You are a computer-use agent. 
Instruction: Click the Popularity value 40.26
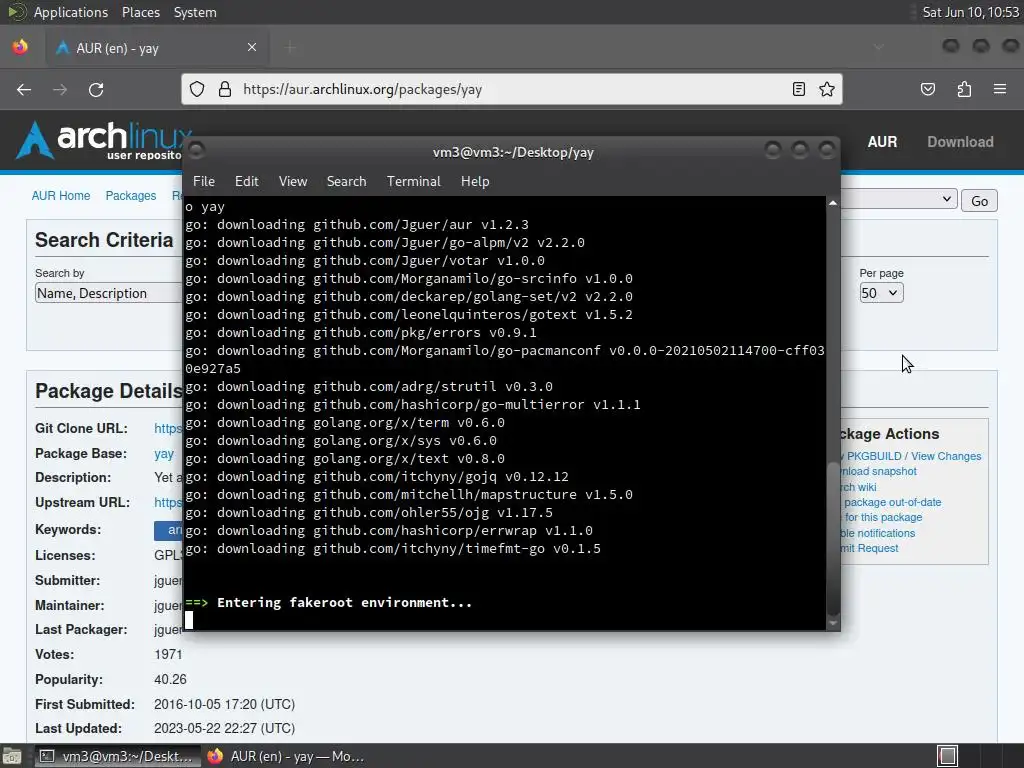point(170,679)
